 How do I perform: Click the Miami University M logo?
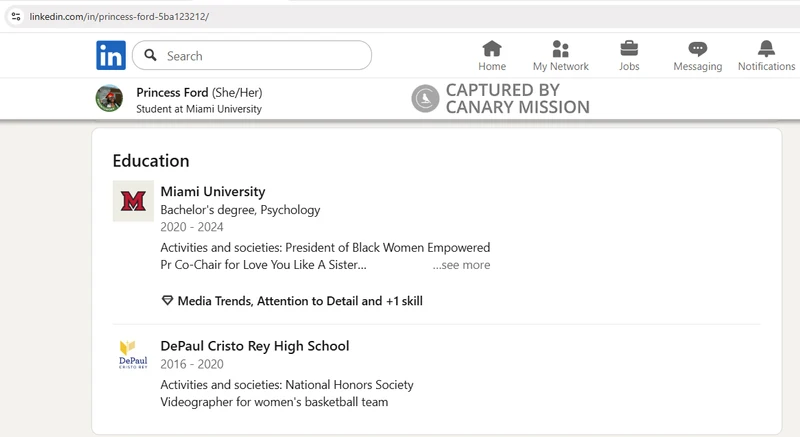133,201
